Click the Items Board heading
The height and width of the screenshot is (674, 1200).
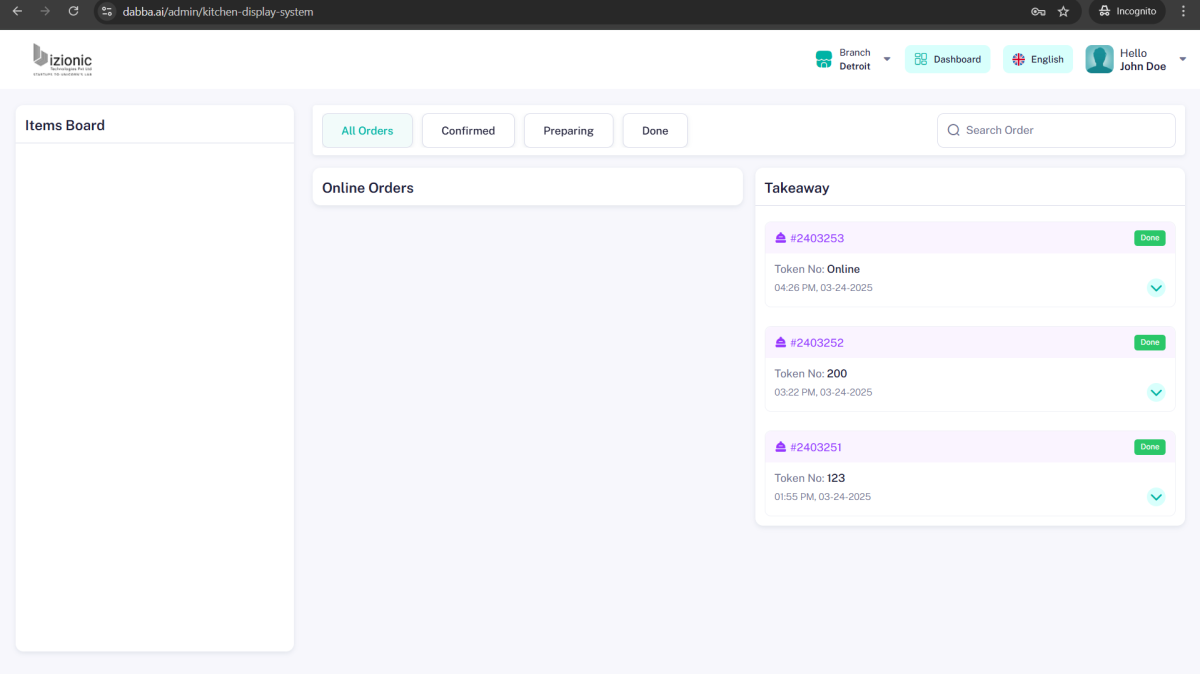coord(65,125)
